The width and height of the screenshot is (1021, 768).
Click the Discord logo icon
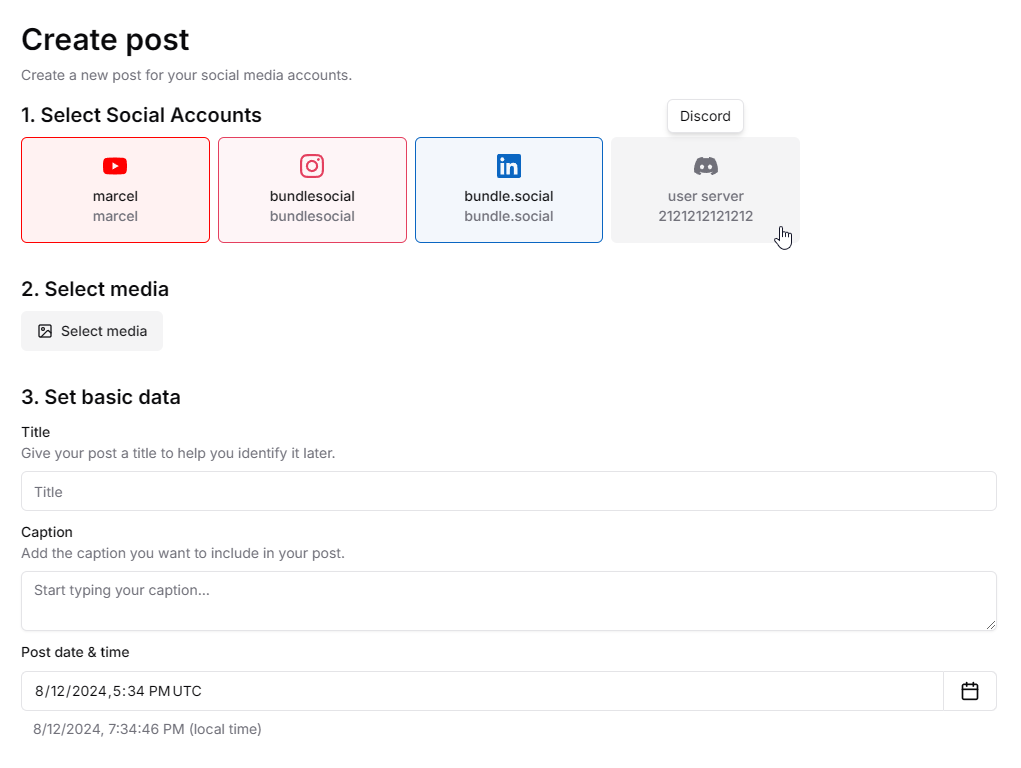click(705, 166)
